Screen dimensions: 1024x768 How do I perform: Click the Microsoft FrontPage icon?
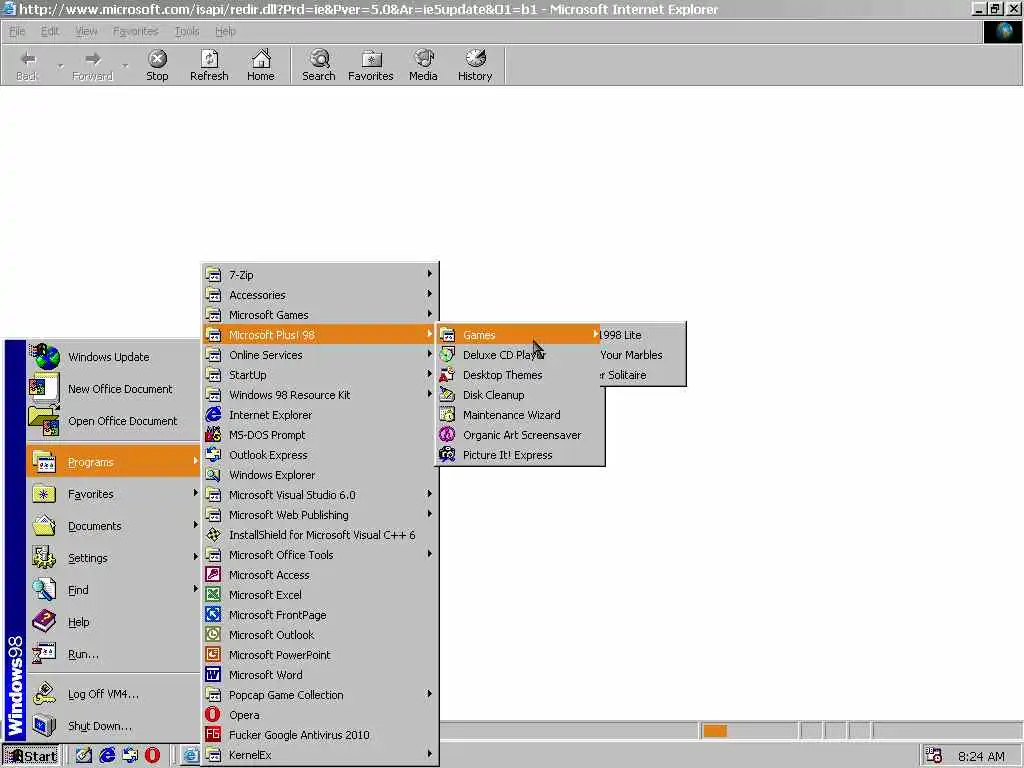(x=213, y=615)
